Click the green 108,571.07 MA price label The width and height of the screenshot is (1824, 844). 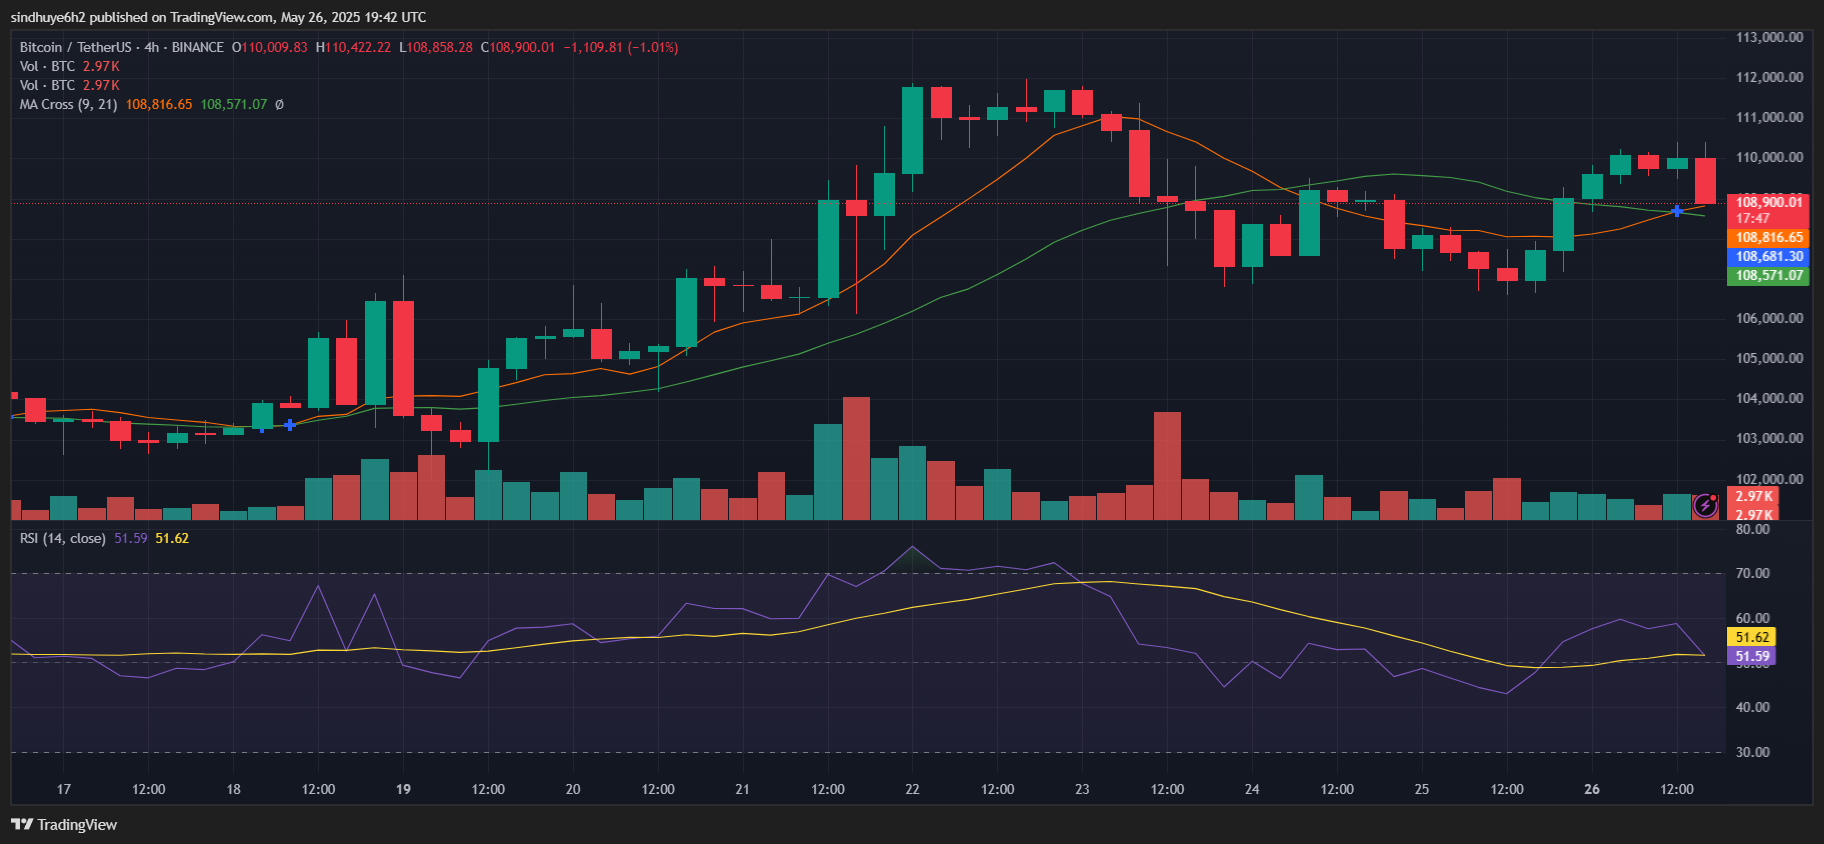pyautogui.click(x=1768, y=275)
